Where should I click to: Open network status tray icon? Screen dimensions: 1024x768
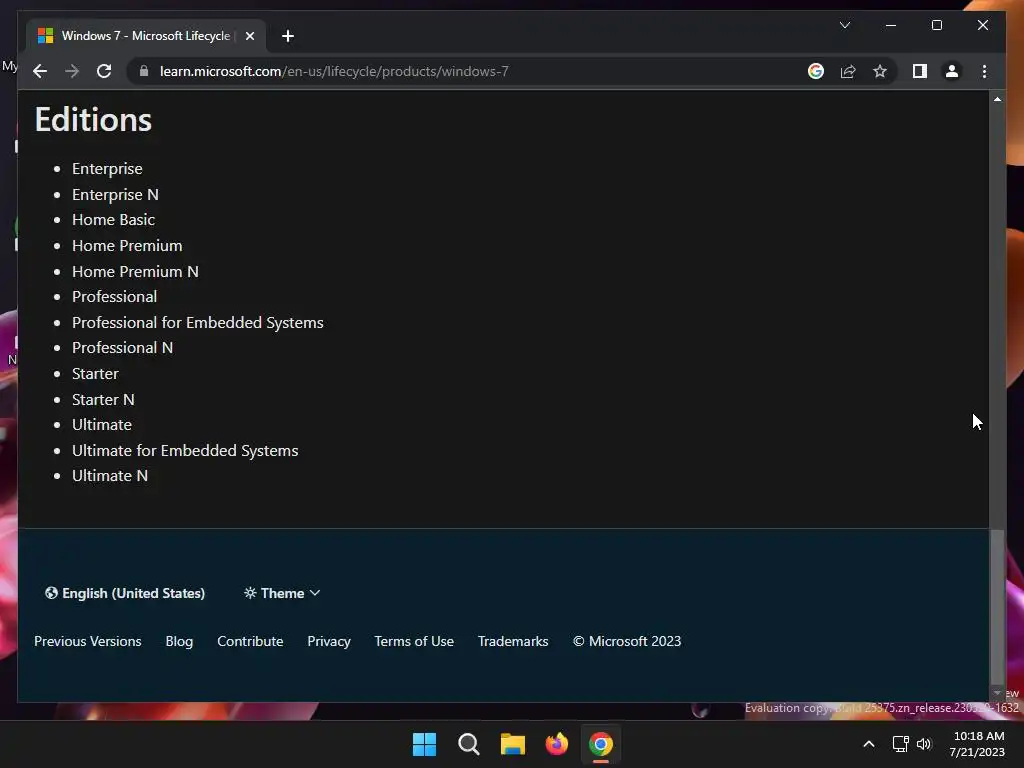click(x=901, y=744)
